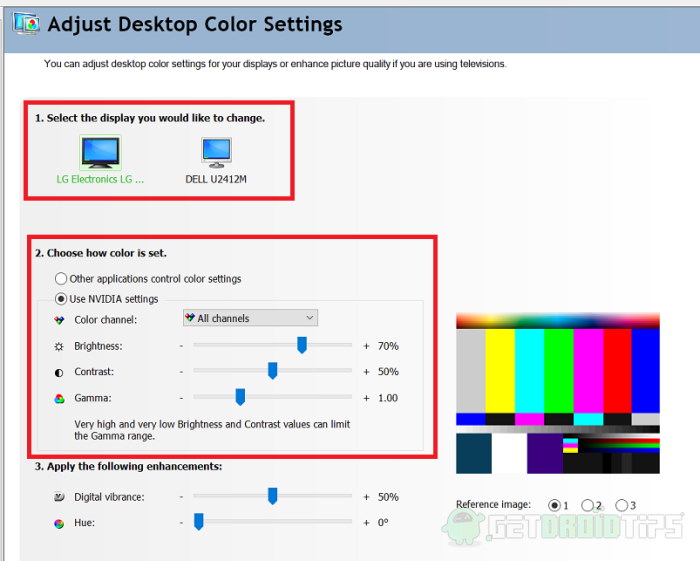Click the Hue plus sign

367,523
